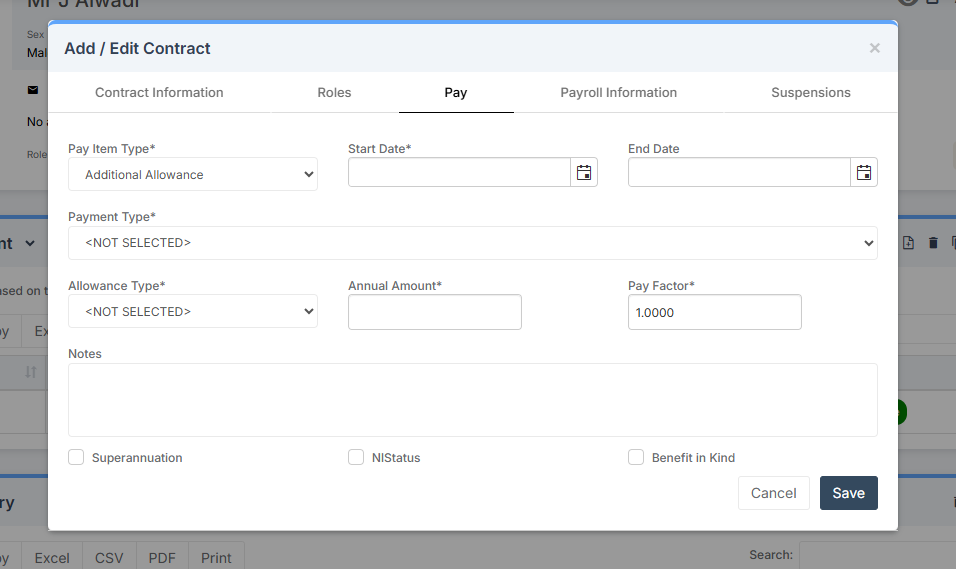Close the Add / Edit Contract dialog

[x=874, y=48]
